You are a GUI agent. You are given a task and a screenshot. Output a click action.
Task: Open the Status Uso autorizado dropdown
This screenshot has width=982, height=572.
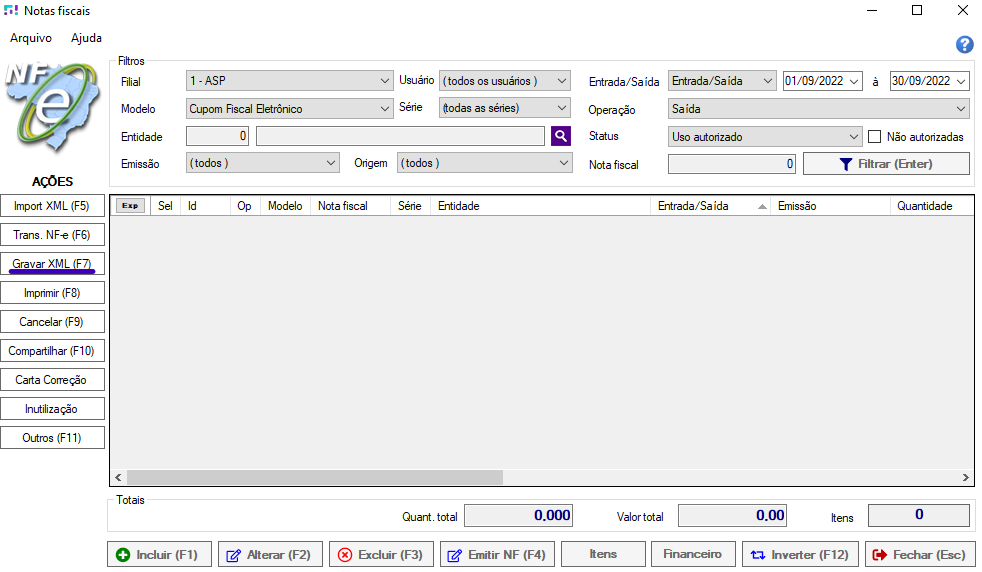point(765,136)
